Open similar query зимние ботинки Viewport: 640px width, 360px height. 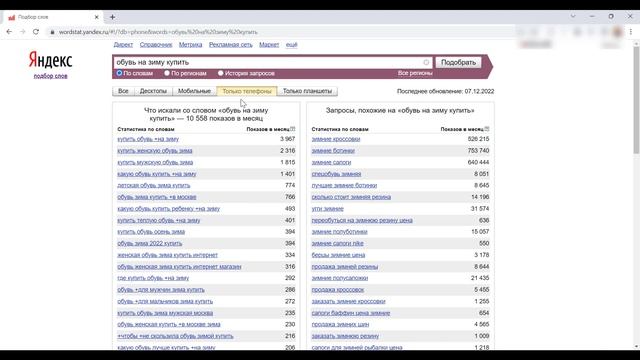coord(333,151)
